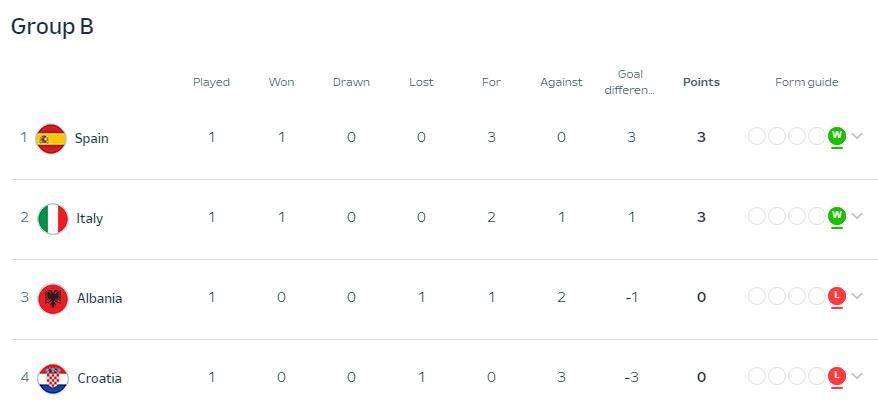Image resolution: width=878 pixels, height=410 pixels.
Task: Click the Albania flag icon
Action: coord(52,298)
